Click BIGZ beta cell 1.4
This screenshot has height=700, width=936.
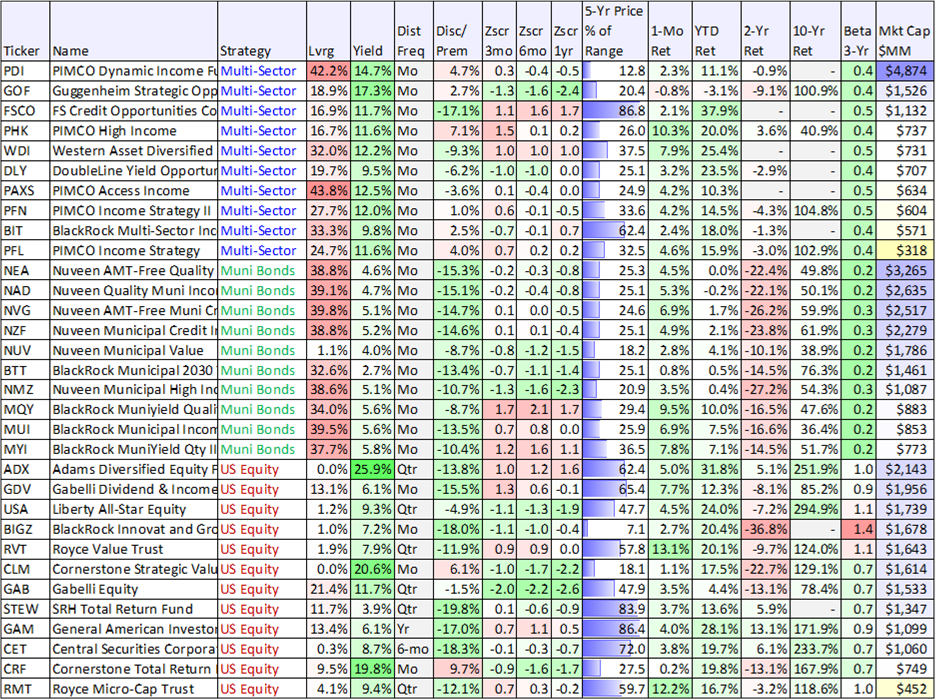[858, 529]
